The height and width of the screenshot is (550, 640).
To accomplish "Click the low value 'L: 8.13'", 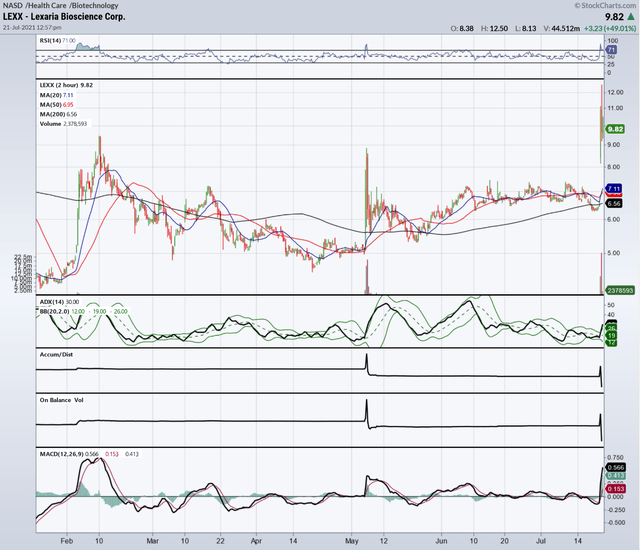I will tap(526, 29).
